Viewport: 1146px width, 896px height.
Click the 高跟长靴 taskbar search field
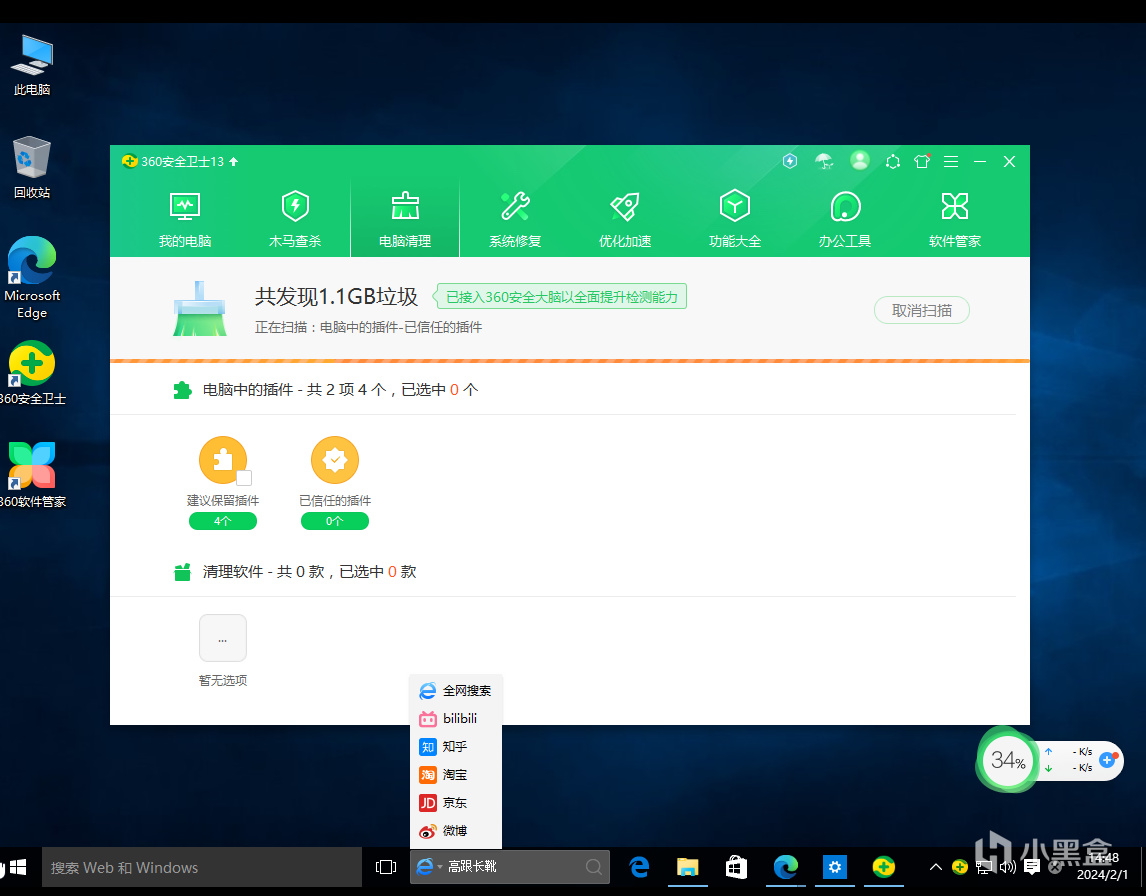click(x=512, y=867)
